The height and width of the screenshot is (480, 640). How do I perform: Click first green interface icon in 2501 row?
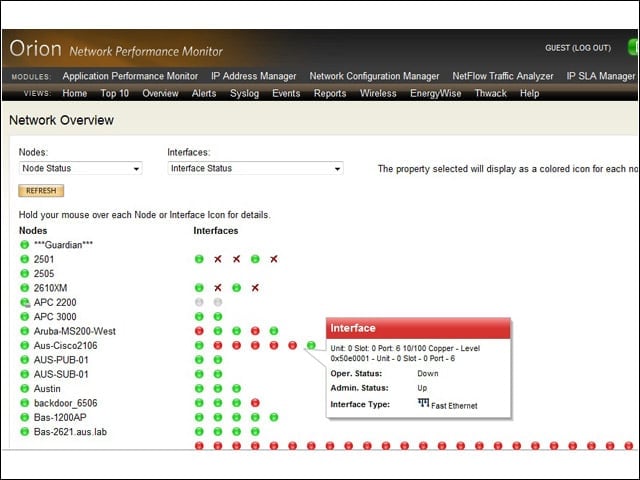[x=199, y=259]
